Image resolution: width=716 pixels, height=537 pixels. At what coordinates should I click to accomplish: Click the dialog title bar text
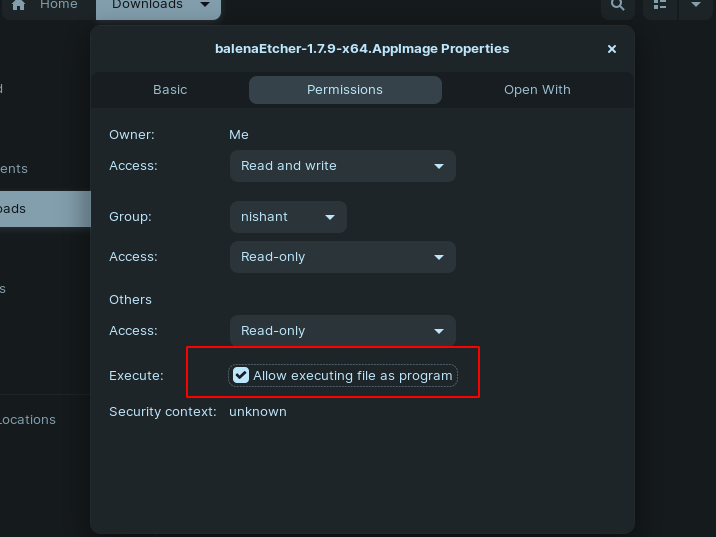pos(362,49)
